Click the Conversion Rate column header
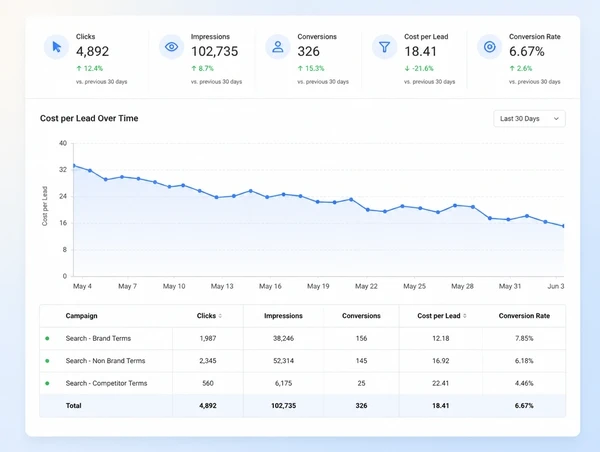600x452 pixels. pyautogui.click(x=524, y=316)
